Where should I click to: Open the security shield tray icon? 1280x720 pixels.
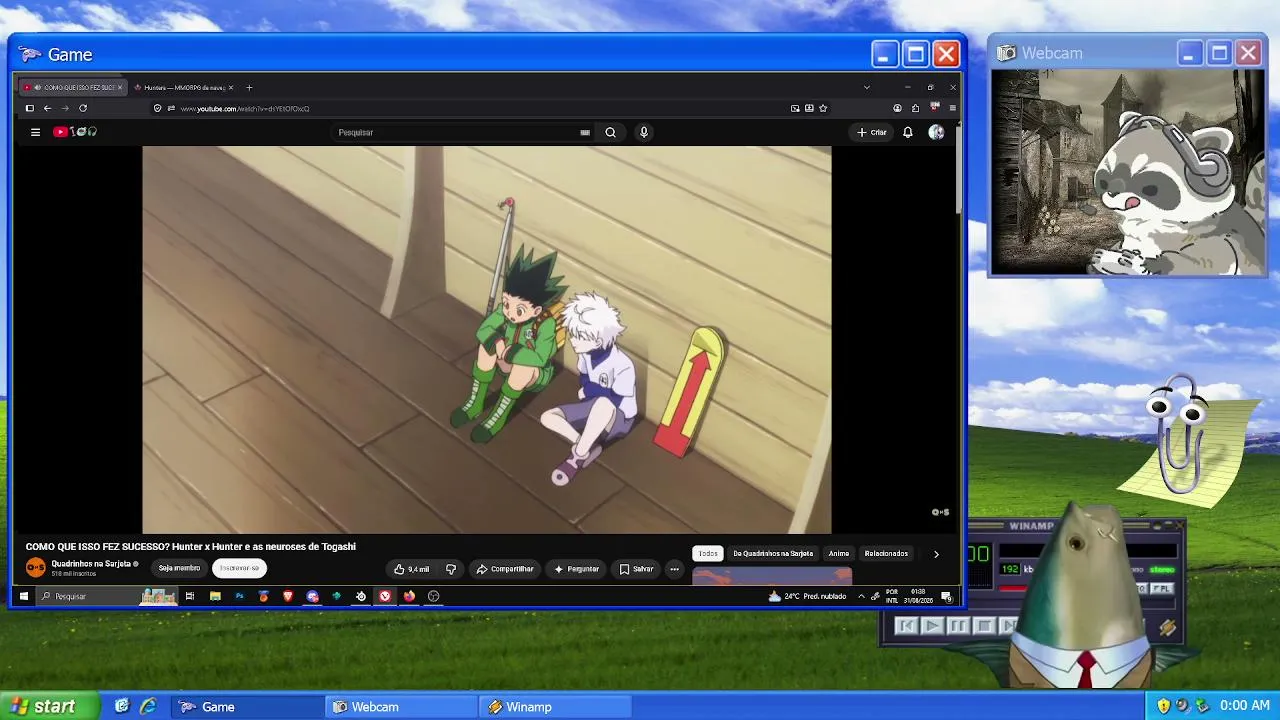coord(1163,706)
